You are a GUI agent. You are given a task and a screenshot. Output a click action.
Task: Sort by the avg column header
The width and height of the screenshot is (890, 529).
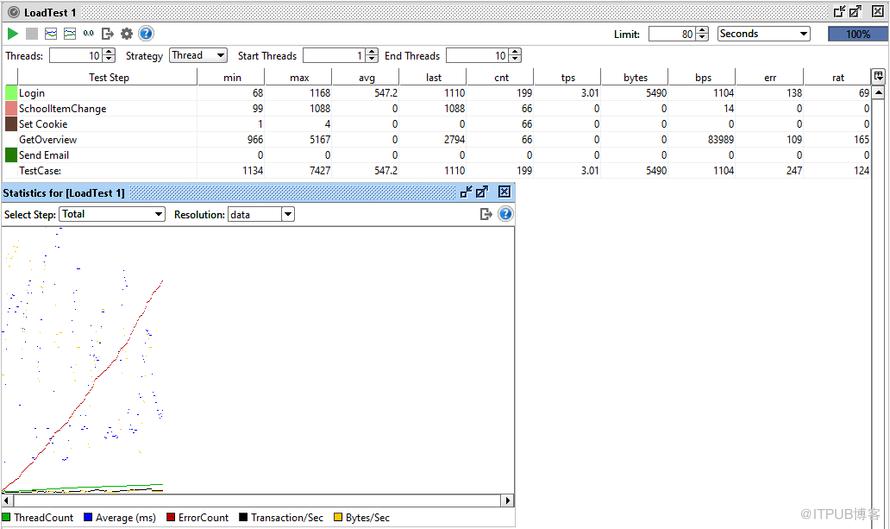tap(366, 77)
